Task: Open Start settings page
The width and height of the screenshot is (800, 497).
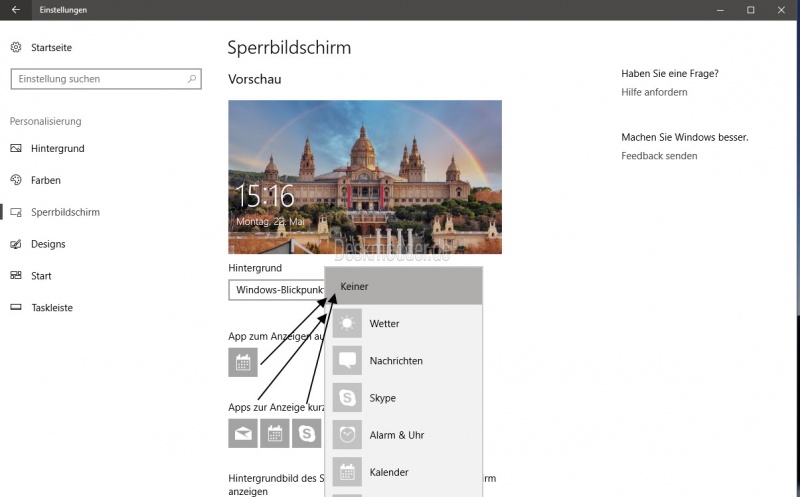Action: click(x=41, y=276)
